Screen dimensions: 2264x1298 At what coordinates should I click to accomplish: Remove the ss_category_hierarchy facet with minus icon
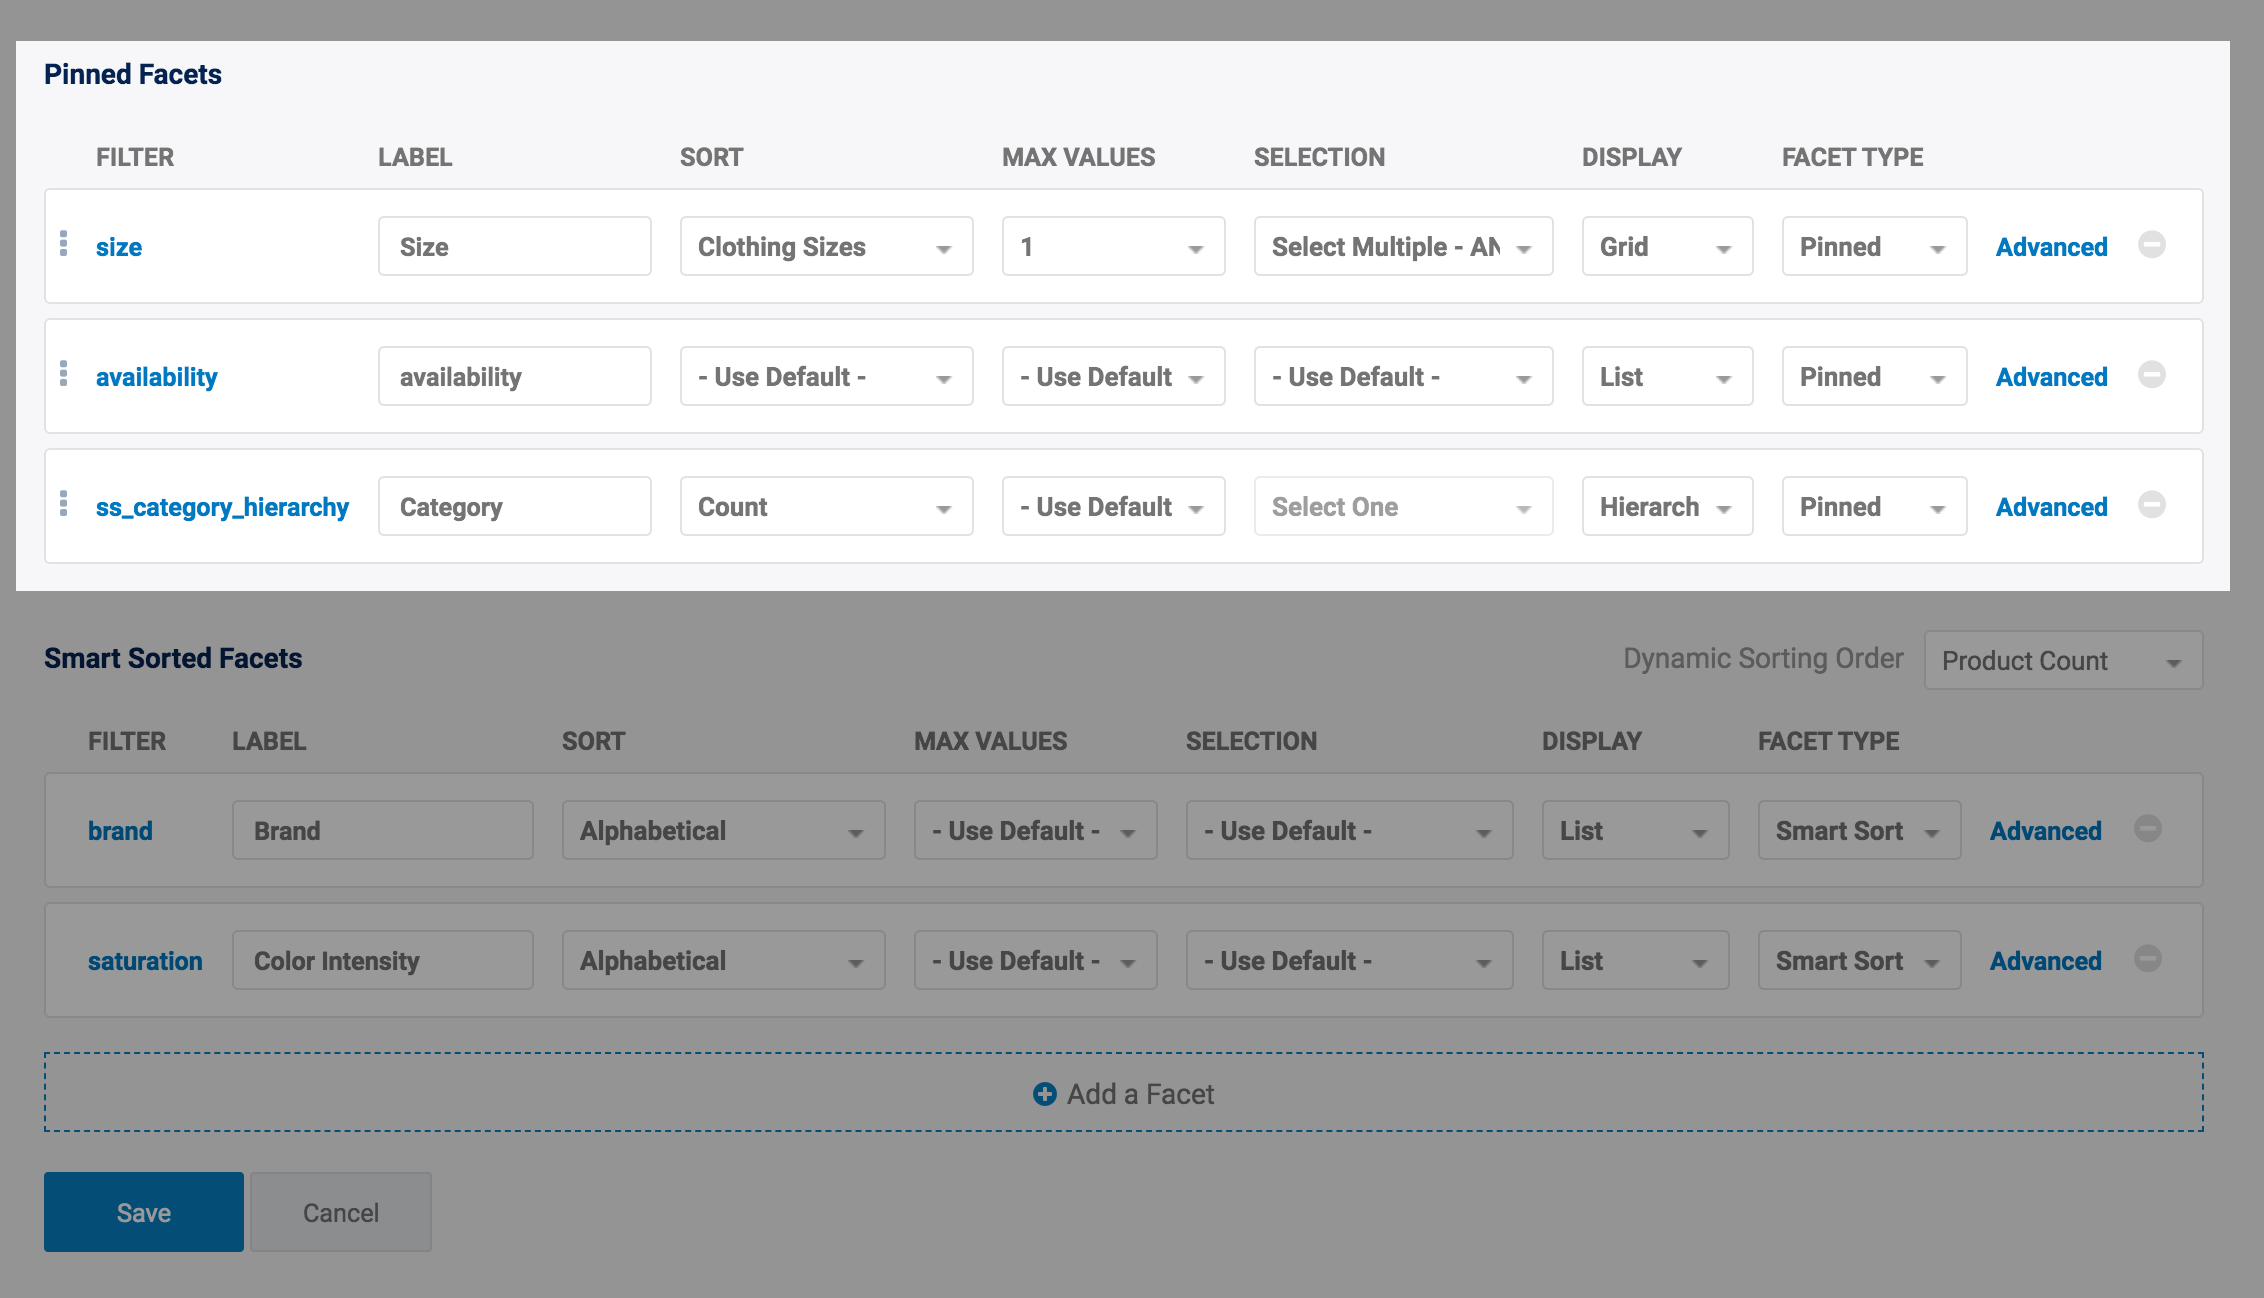tap(2151, 505)
